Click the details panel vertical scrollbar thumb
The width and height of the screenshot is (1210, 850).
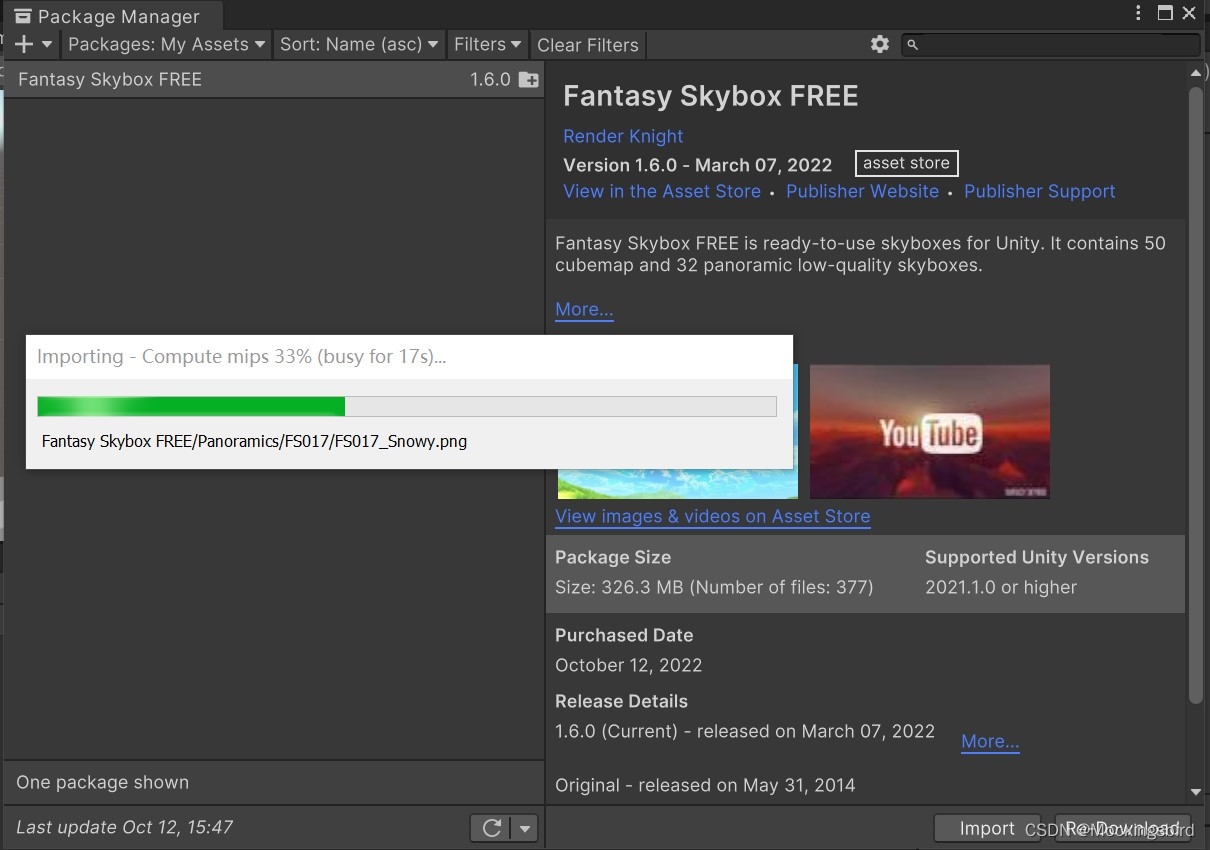click(x=1196, y=395)
